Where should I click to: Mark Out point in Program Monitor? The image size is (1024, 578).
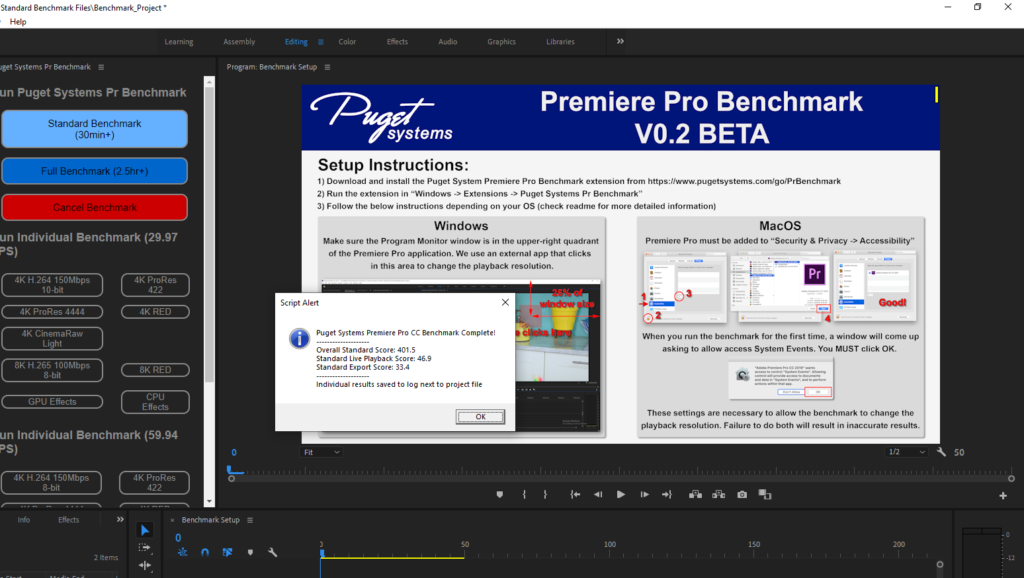[x=545, y=495]
